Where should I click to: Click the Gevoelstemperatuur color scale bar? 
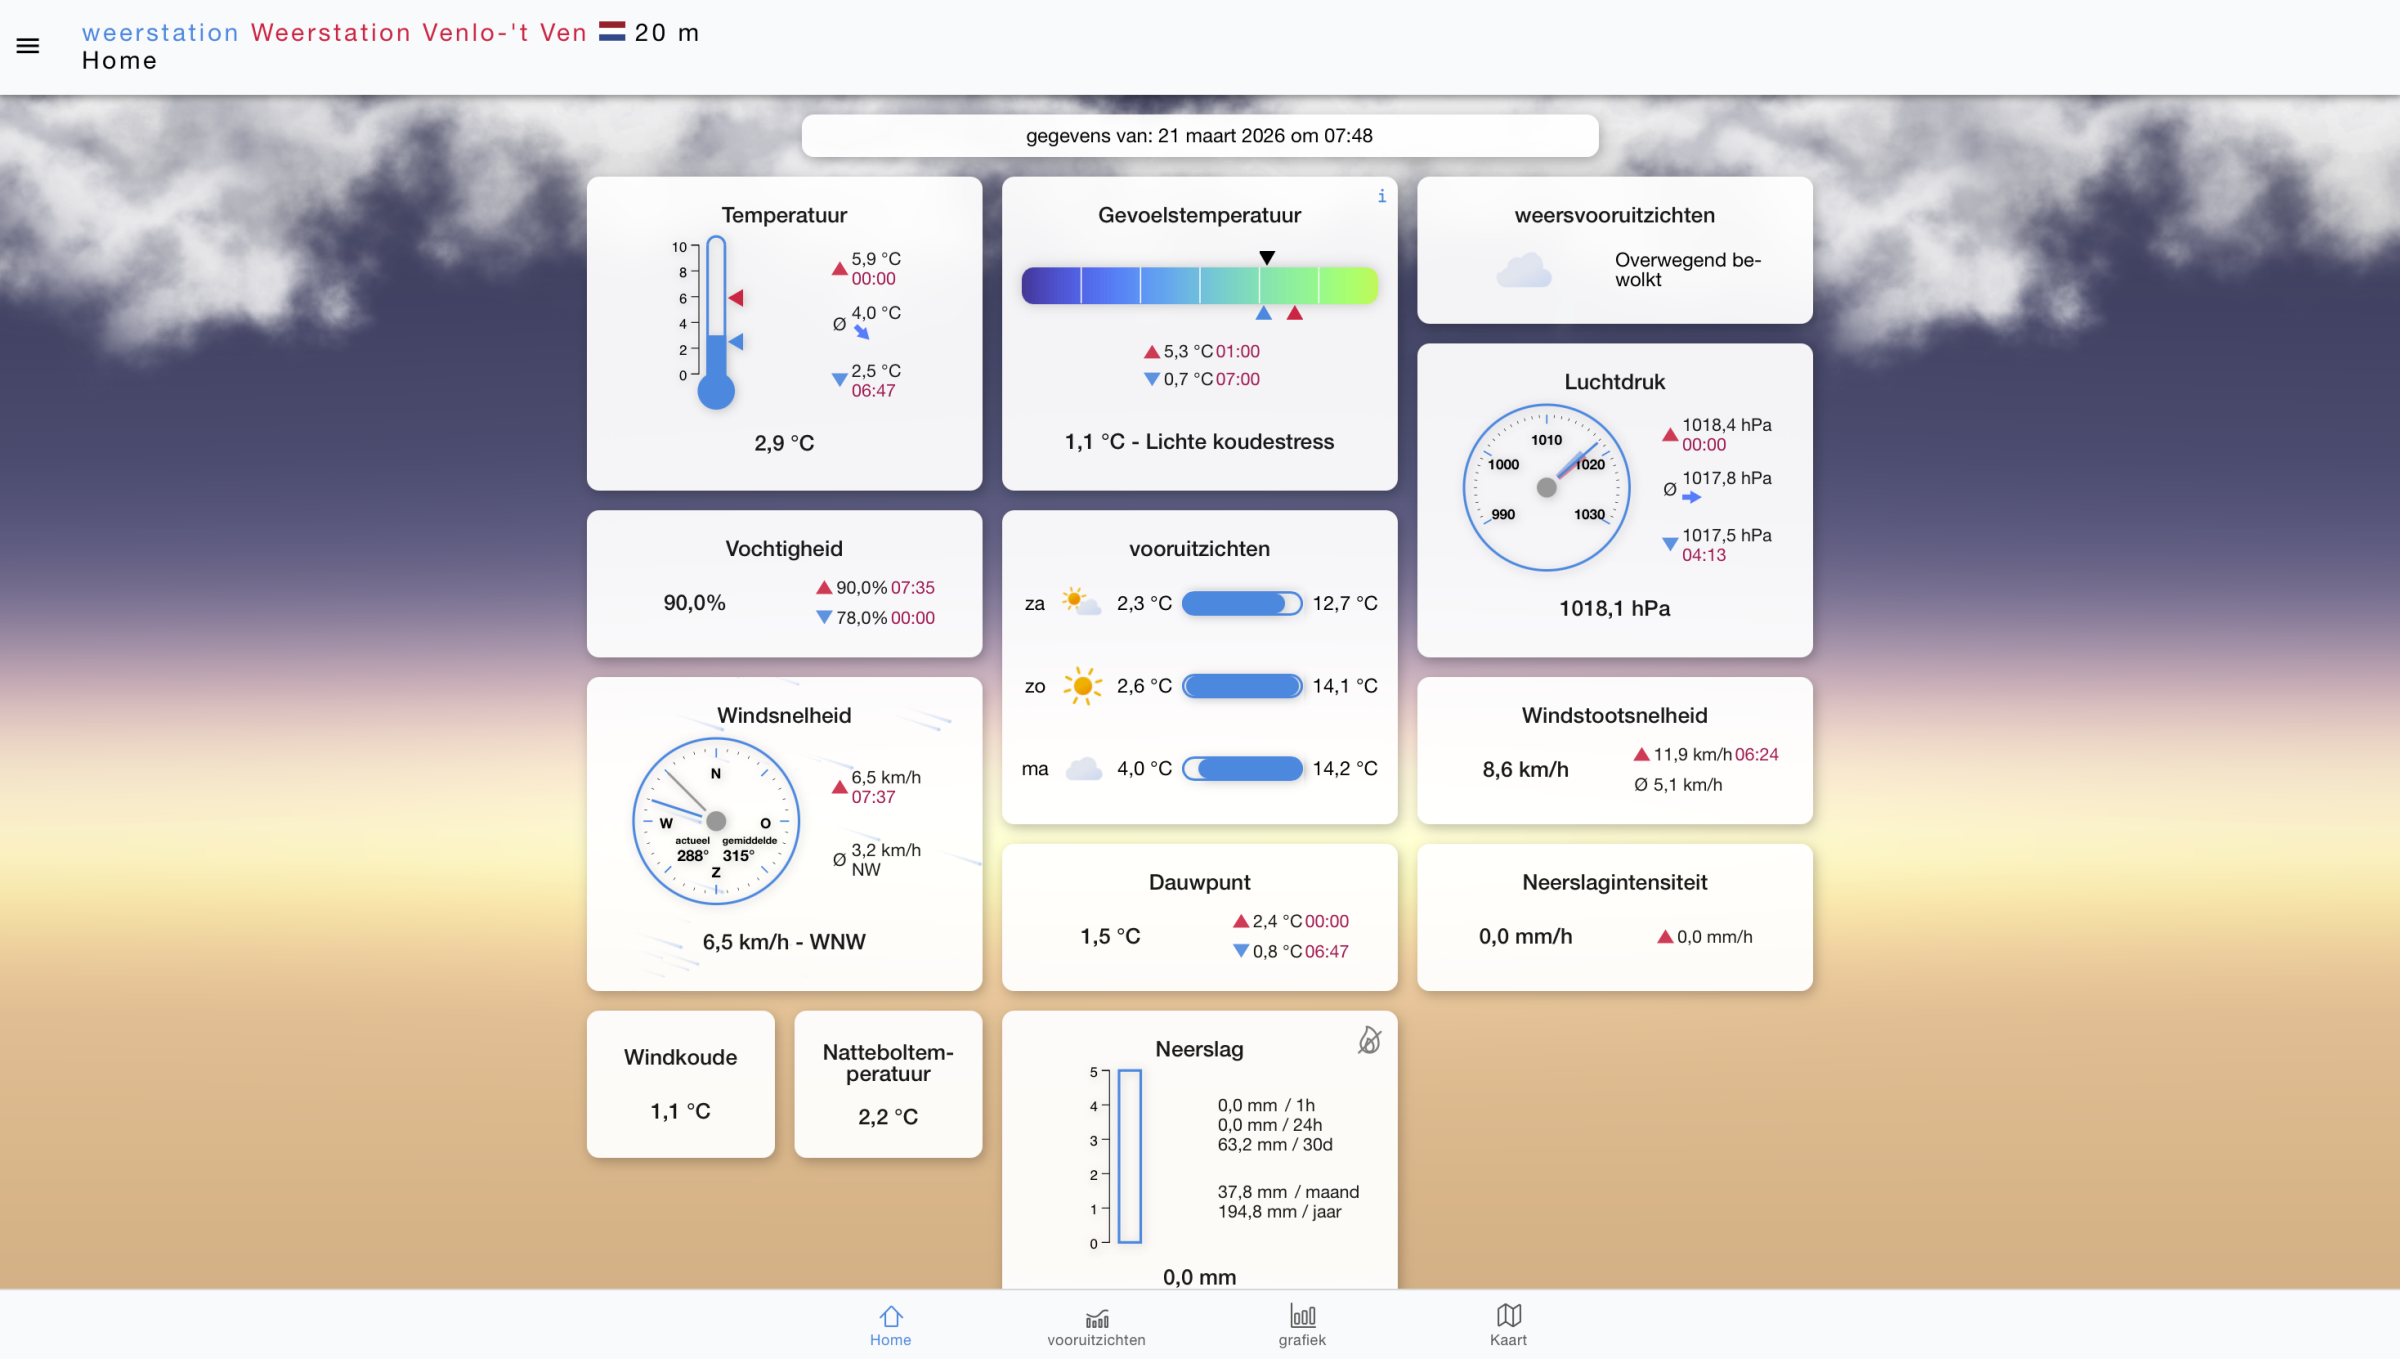[1199, 285]
